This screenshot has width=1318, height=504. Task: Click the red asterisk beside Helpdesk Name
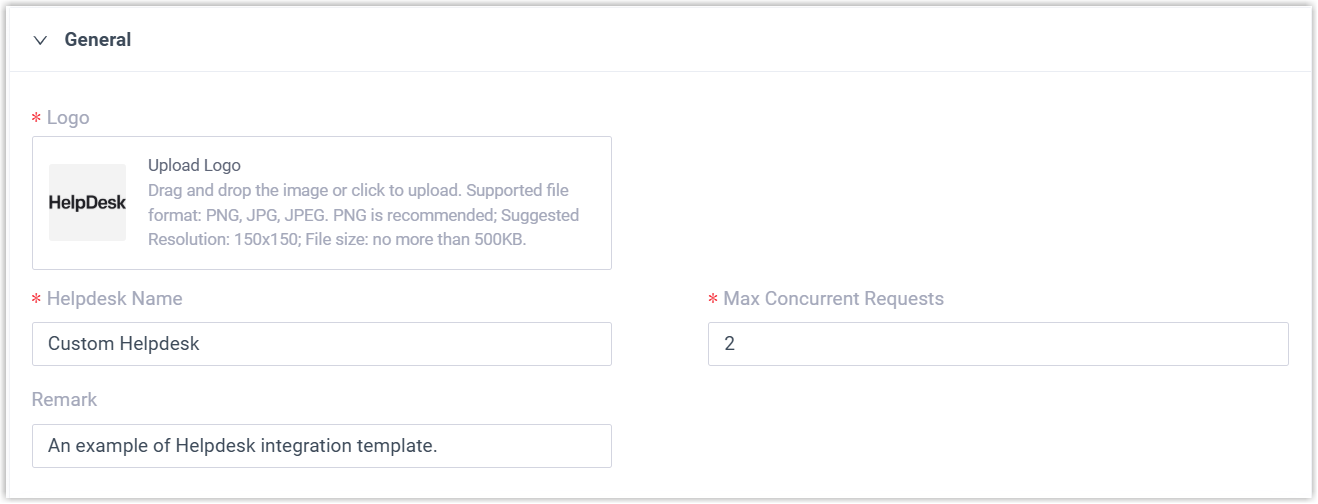click(37, 300)
